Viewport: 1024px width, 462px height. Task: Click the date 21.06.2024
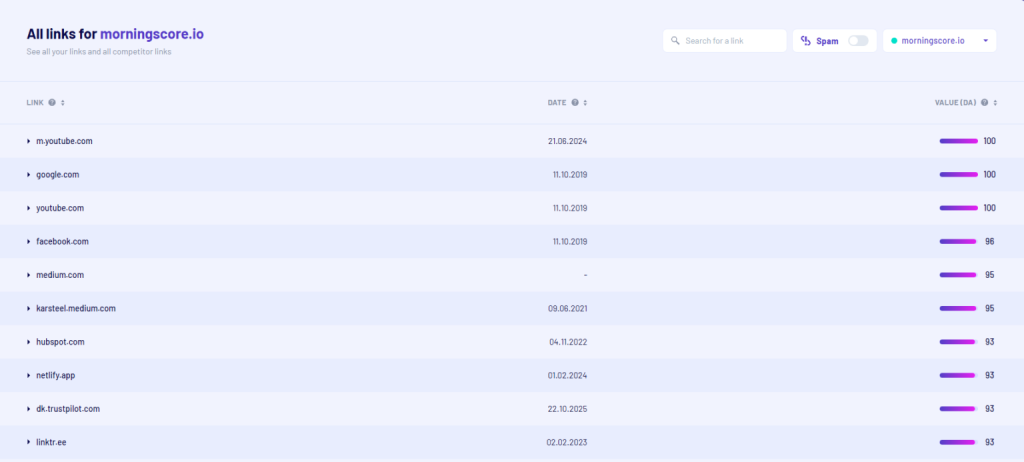(x=568, y=141)
